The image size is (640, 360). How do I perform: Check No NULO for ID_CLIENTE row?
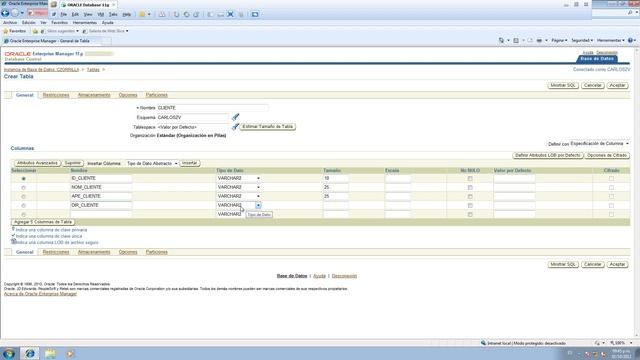tap(470, 178)
